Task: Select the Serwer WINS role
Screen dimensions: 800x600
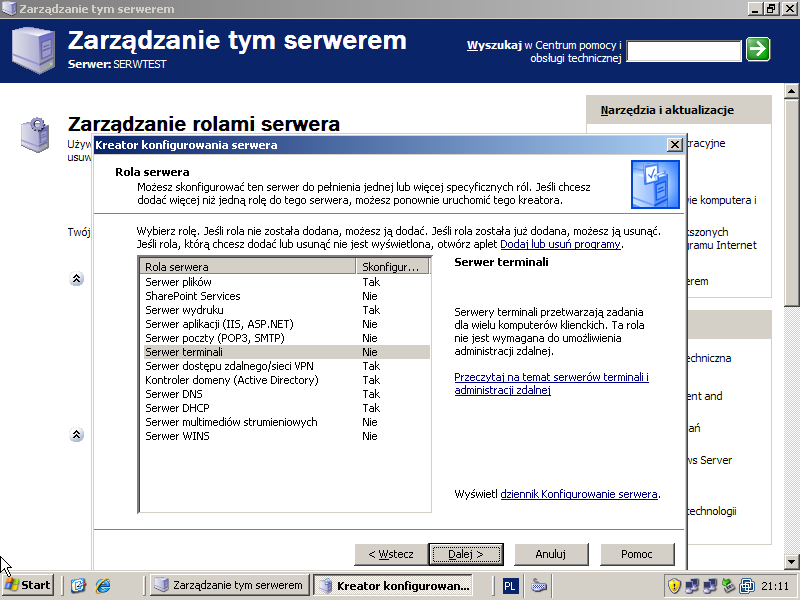Action: tap(285, 436)
